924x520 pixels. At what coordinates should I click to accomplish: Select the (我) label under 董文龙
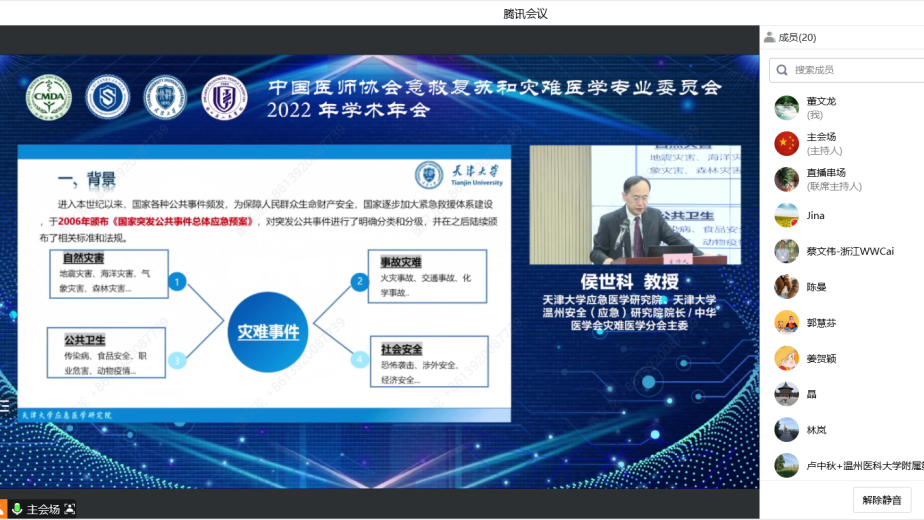(x=814, y=115)
